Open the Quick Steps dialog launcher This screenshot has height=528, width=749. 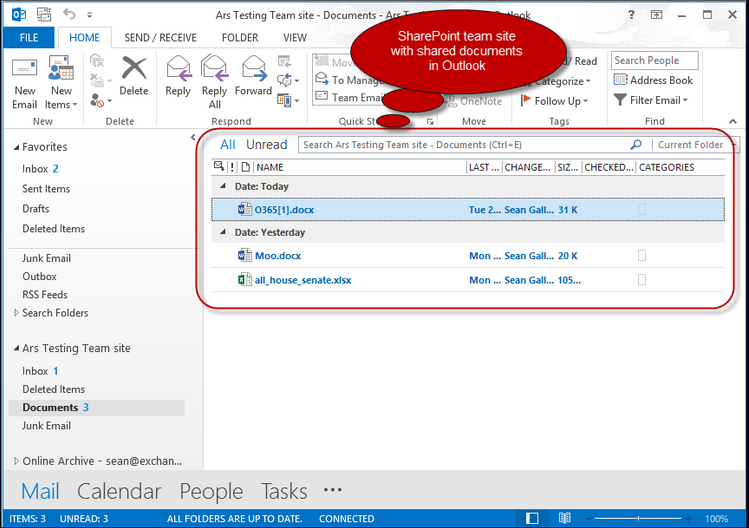430,121
